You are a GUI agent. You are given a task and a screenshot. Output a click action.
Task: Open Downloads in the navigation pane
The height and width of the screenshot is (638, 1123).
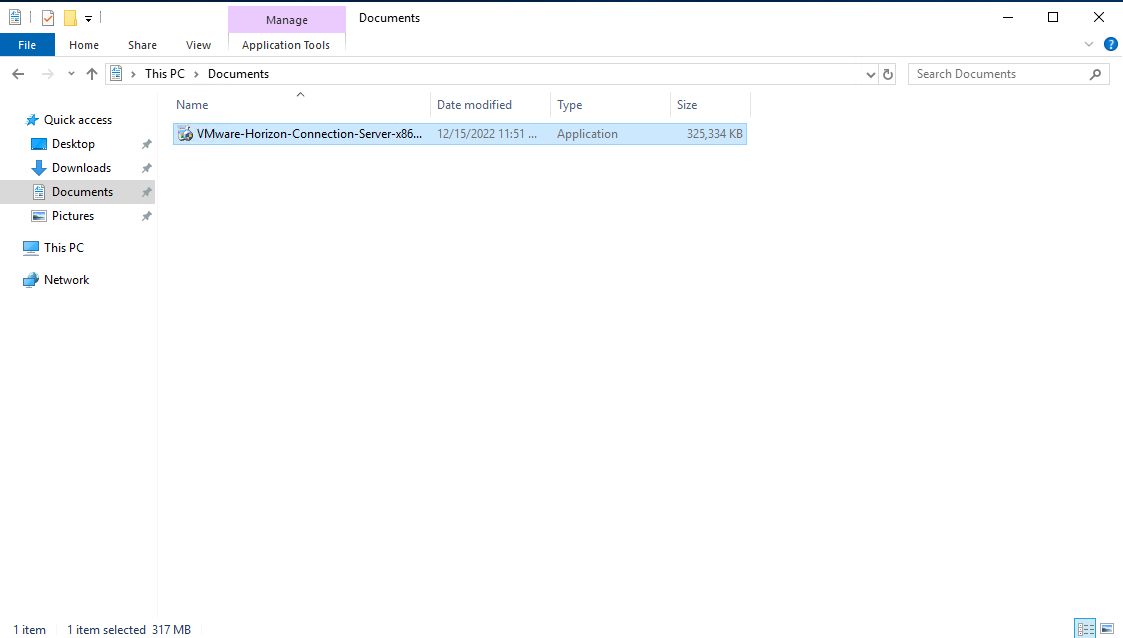81,168
